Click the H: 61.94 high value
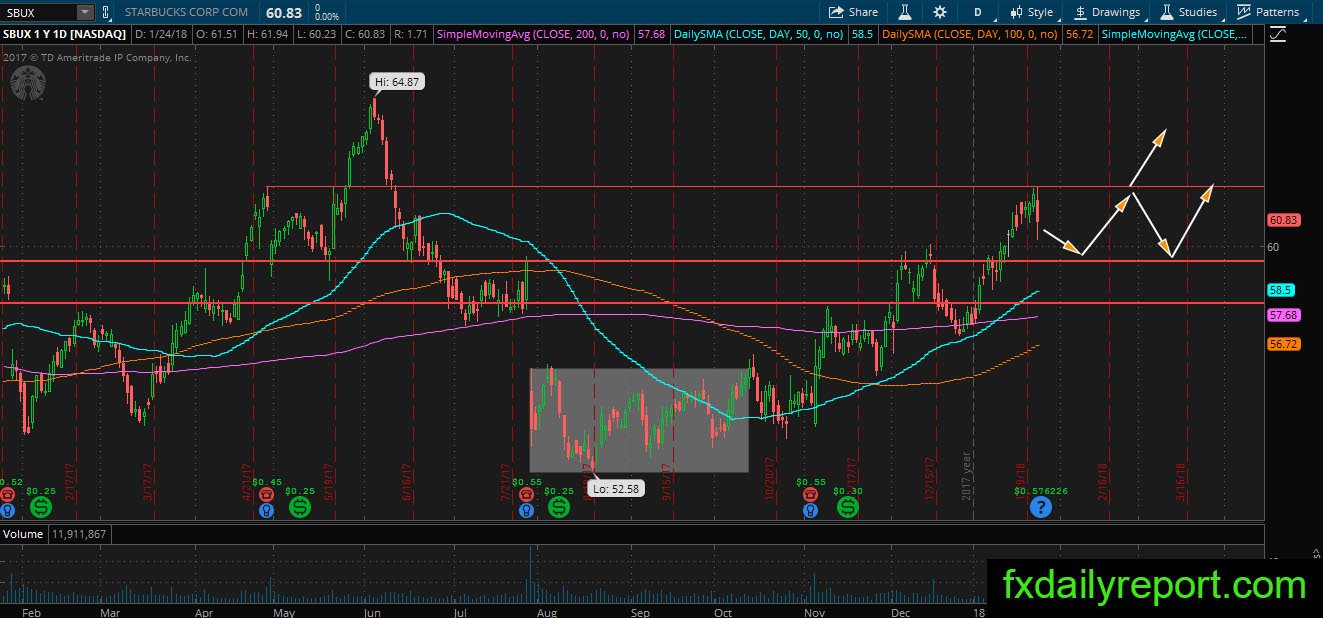The width and height of the screenshot is (1323, 618). (x=266, y=34)
